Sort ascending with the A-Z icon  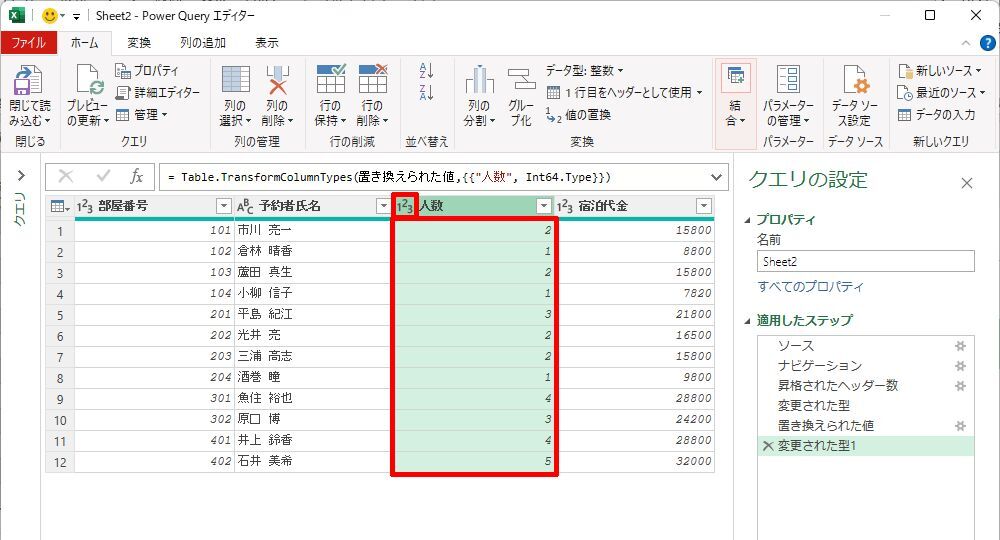point(427,70)
